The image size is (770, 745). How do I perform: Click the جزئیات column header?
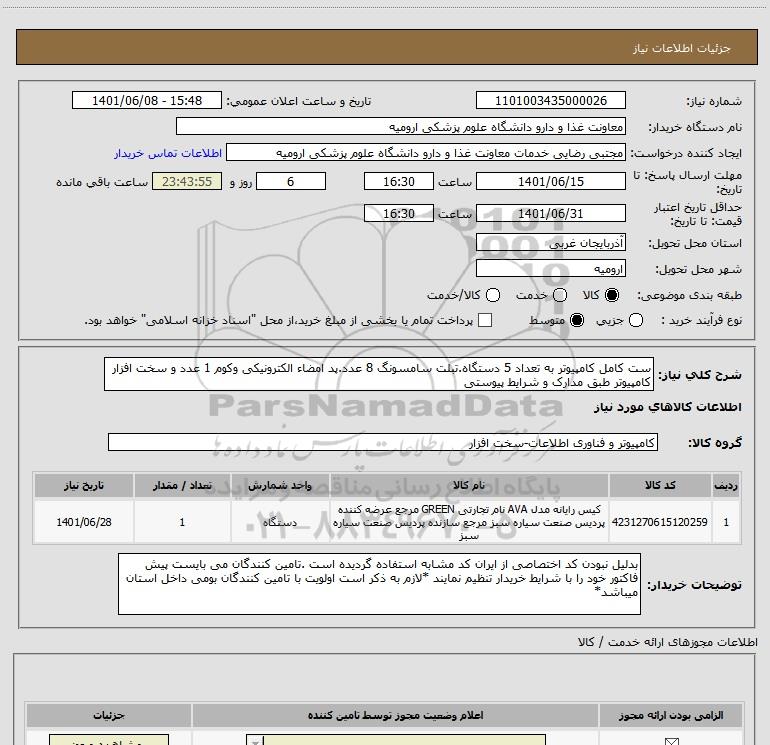[109, 715]
